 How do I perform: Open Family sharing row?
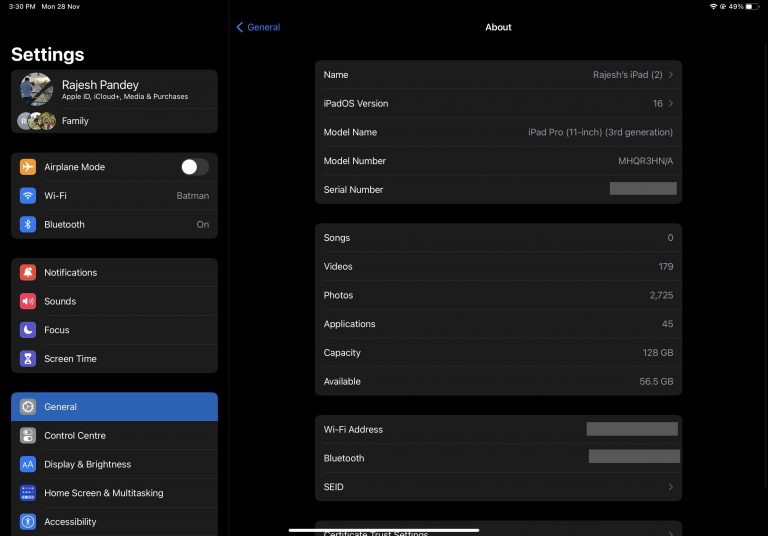coord(115,121)
